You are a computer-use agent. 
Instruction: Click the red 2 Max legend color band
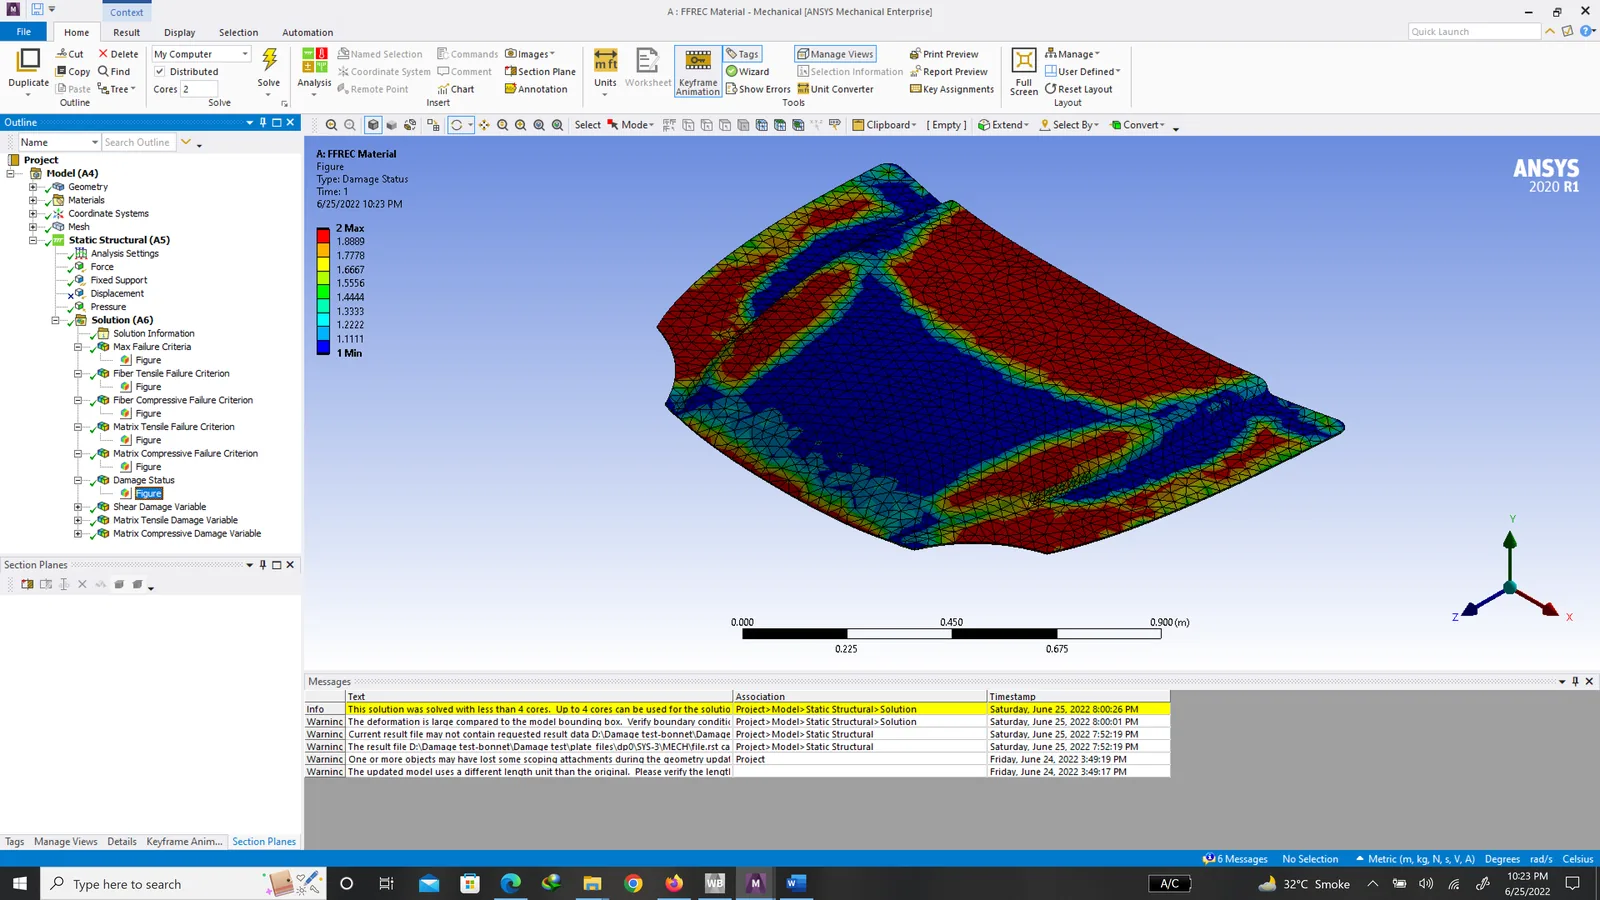pos(323,234)
